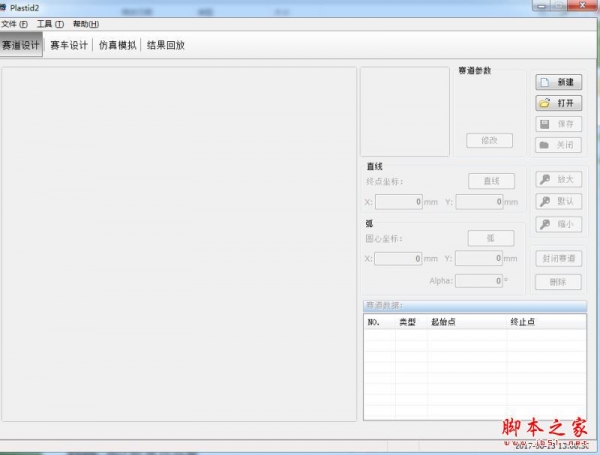Image resolution: width=600 pixels, height=455 pixels.
Task: Click the magnifier icon on 放大
Action: 545,179
